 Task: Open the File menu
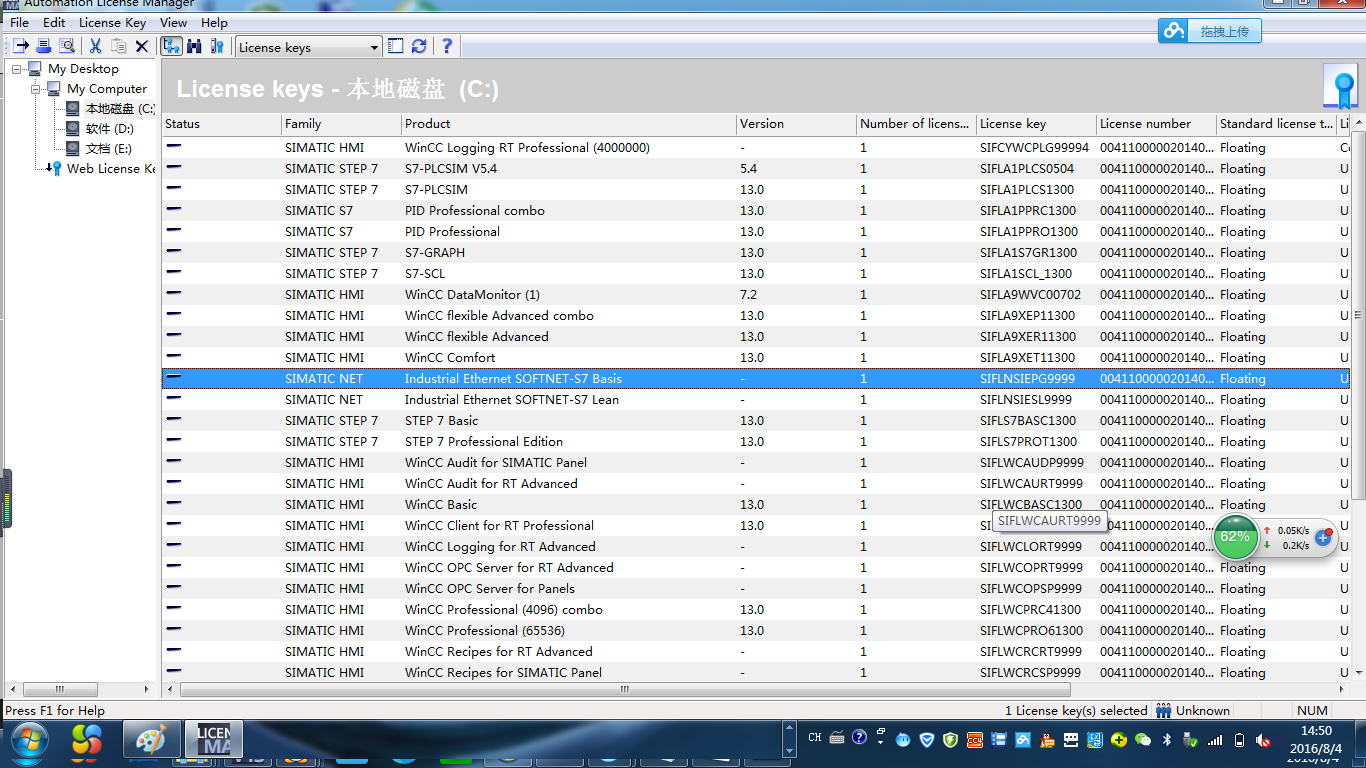pyautogui.click(x=19, y=22)
